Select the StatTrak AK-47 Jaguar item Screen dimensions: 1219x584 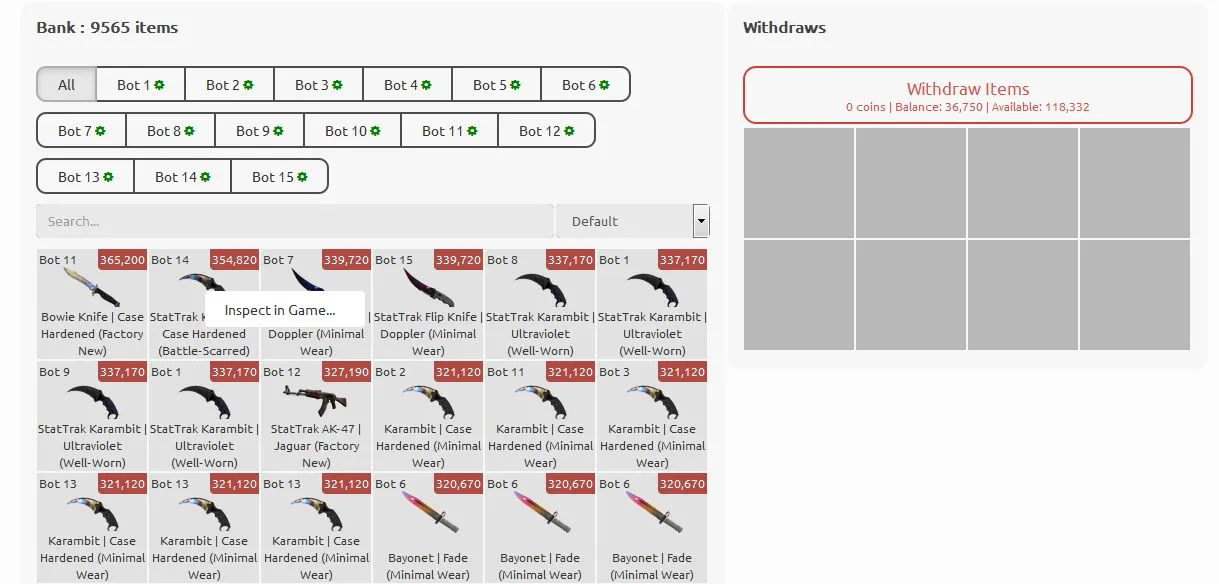(x=316, y=416)
